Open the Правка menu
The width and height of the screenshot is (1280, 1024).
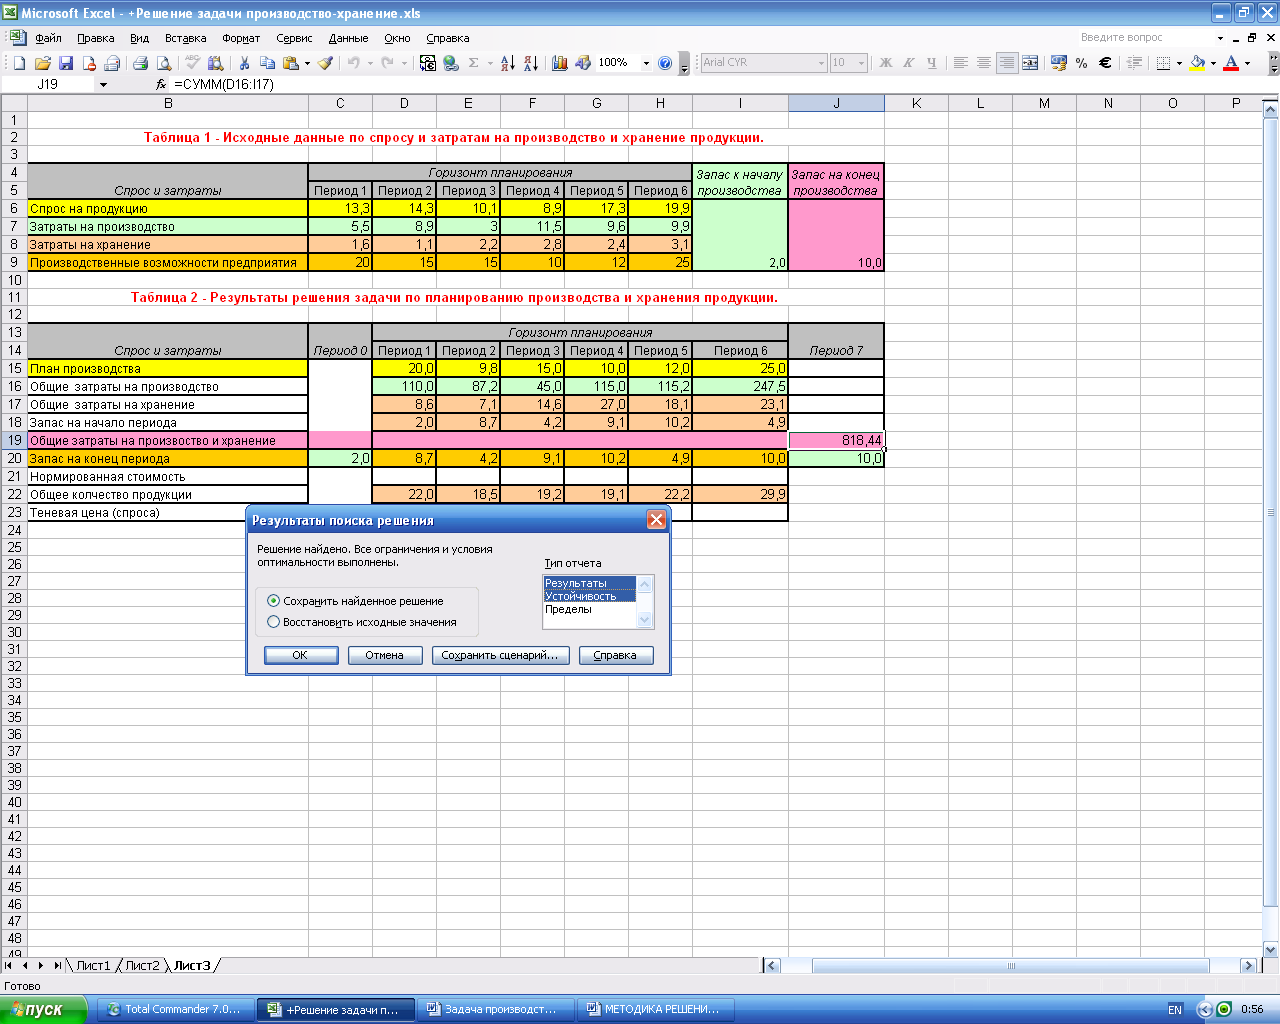[x=95, y=38]
